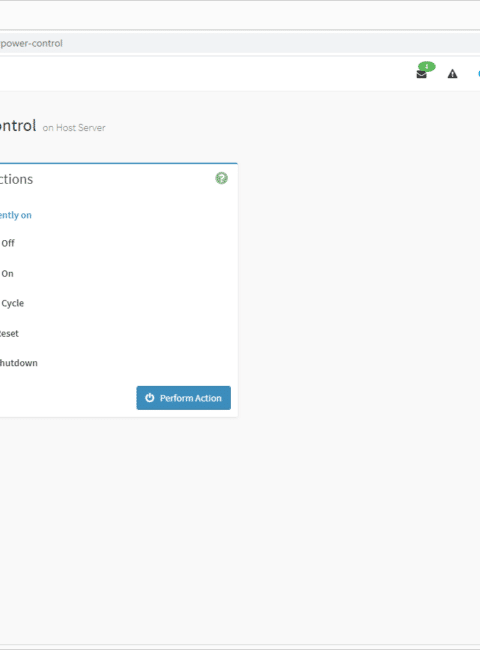Click the green message count badge
The height and width of the screenshot is (650, 480).
coord(427,66)
